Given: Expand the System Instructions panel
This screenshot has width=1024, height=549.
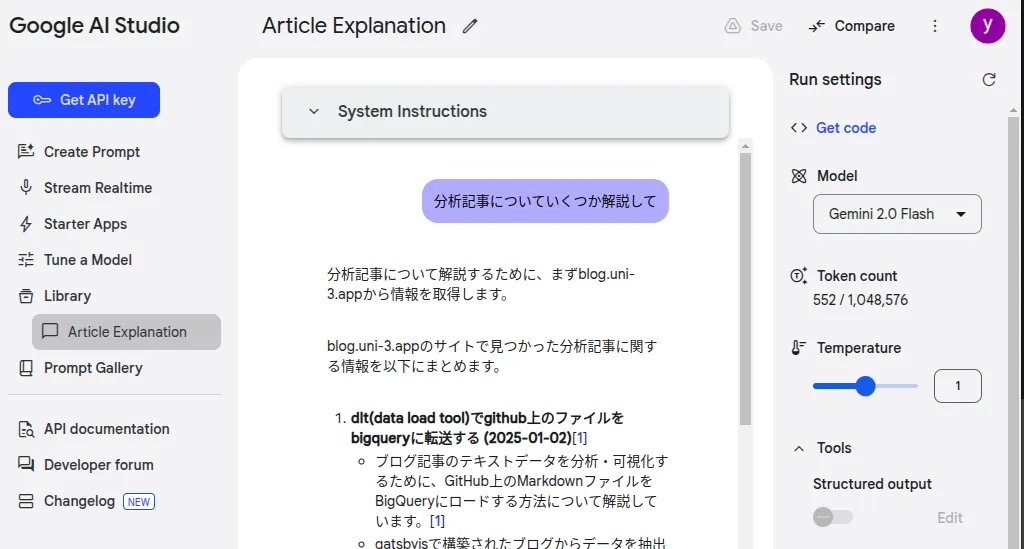Looking at the screenshot, I should tap(505, 112).
